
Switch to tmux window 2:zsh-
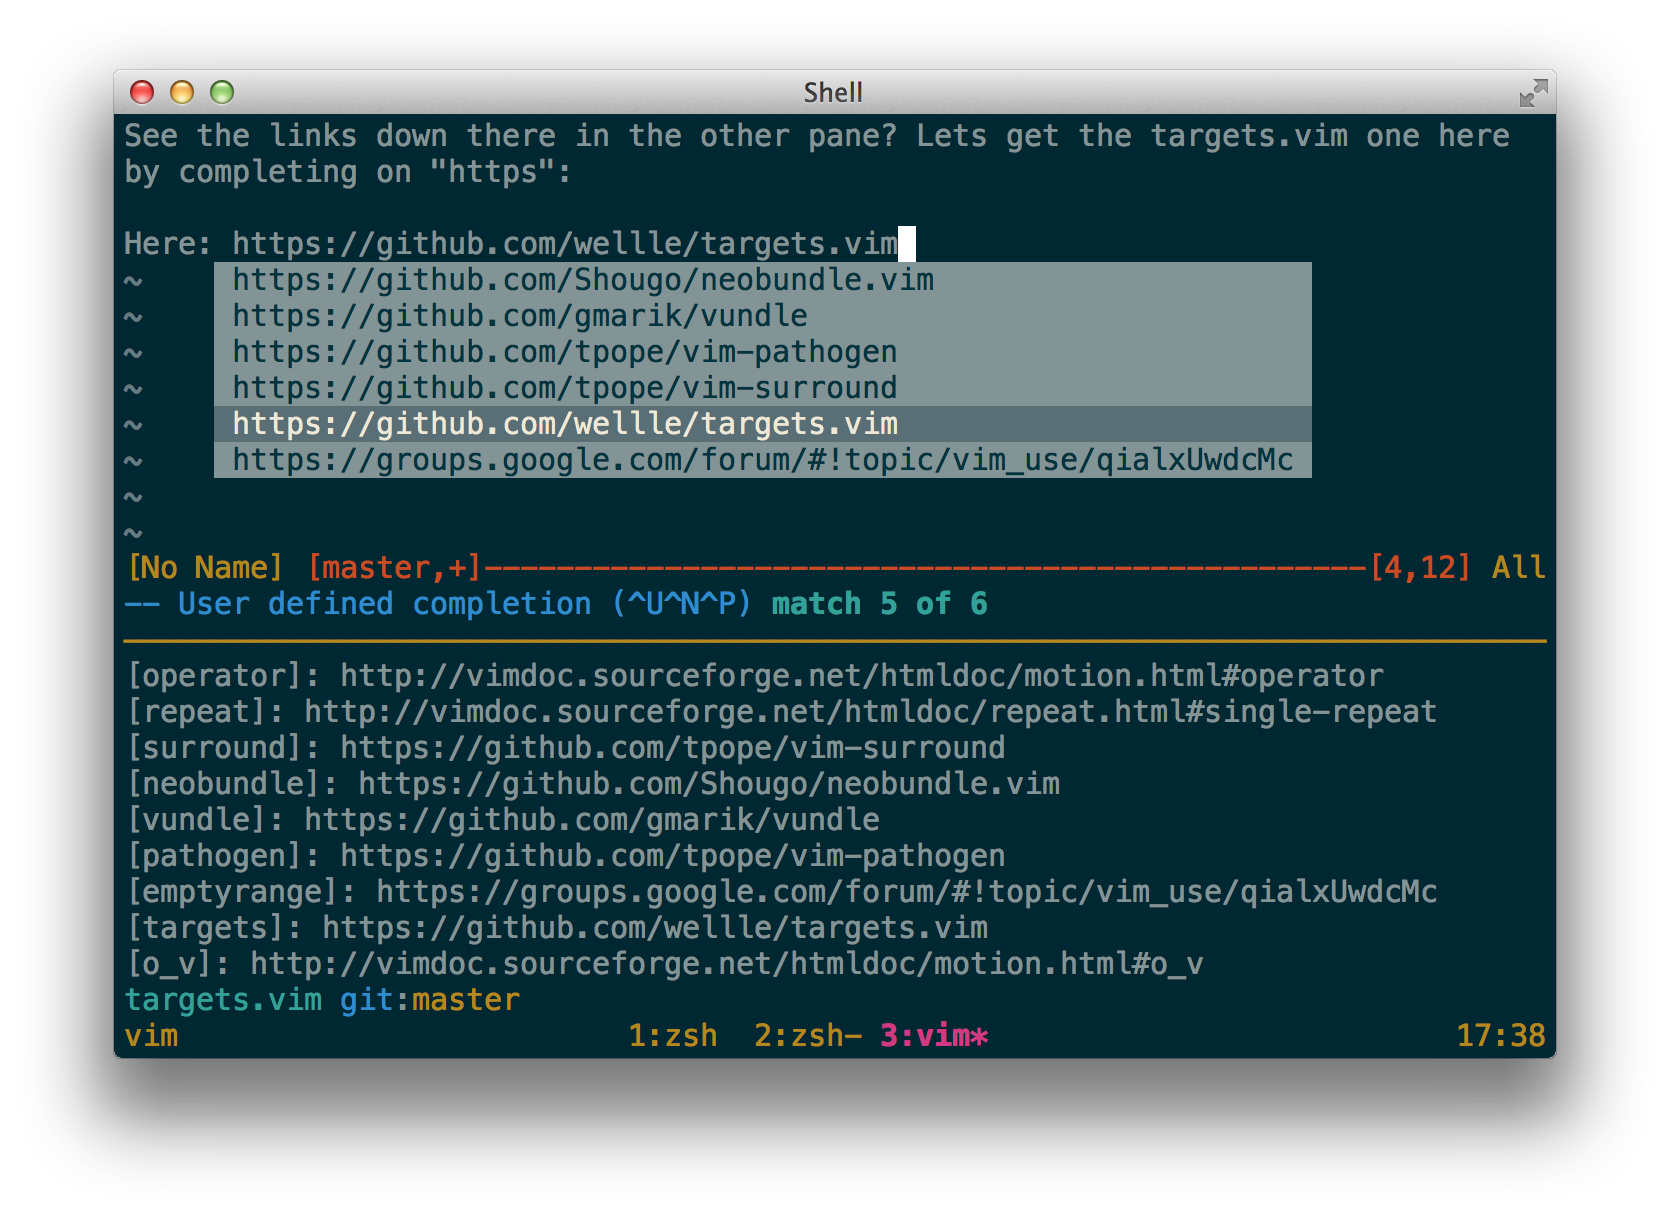point(808,1035)
